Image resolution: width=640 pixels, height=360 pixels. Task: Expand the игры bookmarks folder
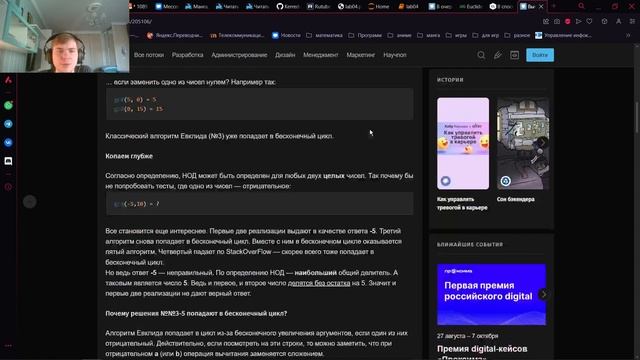point(456,36)
